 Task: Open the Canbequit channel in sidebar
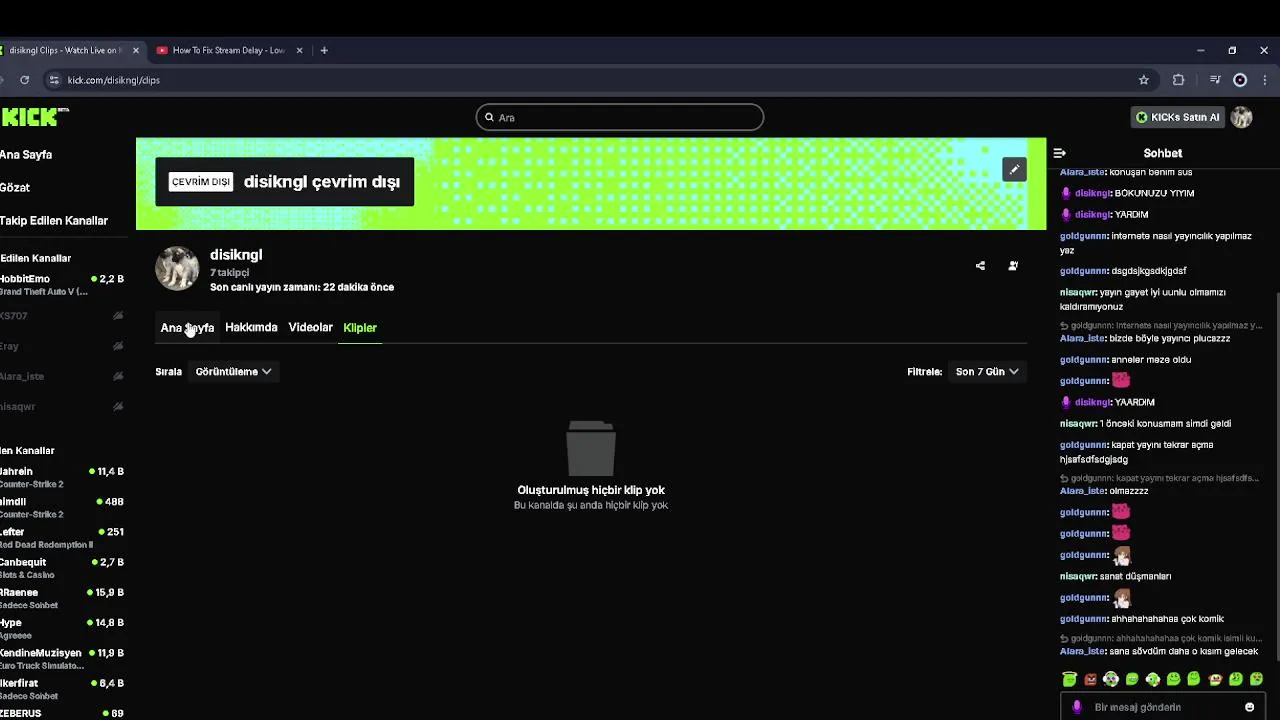point(62,568)
